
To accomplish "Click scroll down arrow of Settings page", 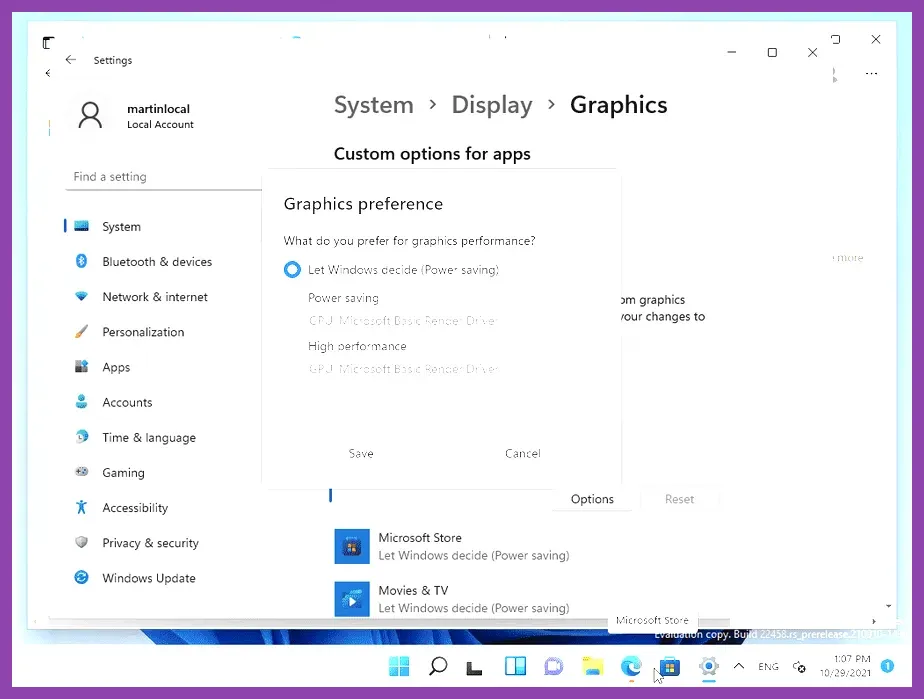I will (888, 606).
